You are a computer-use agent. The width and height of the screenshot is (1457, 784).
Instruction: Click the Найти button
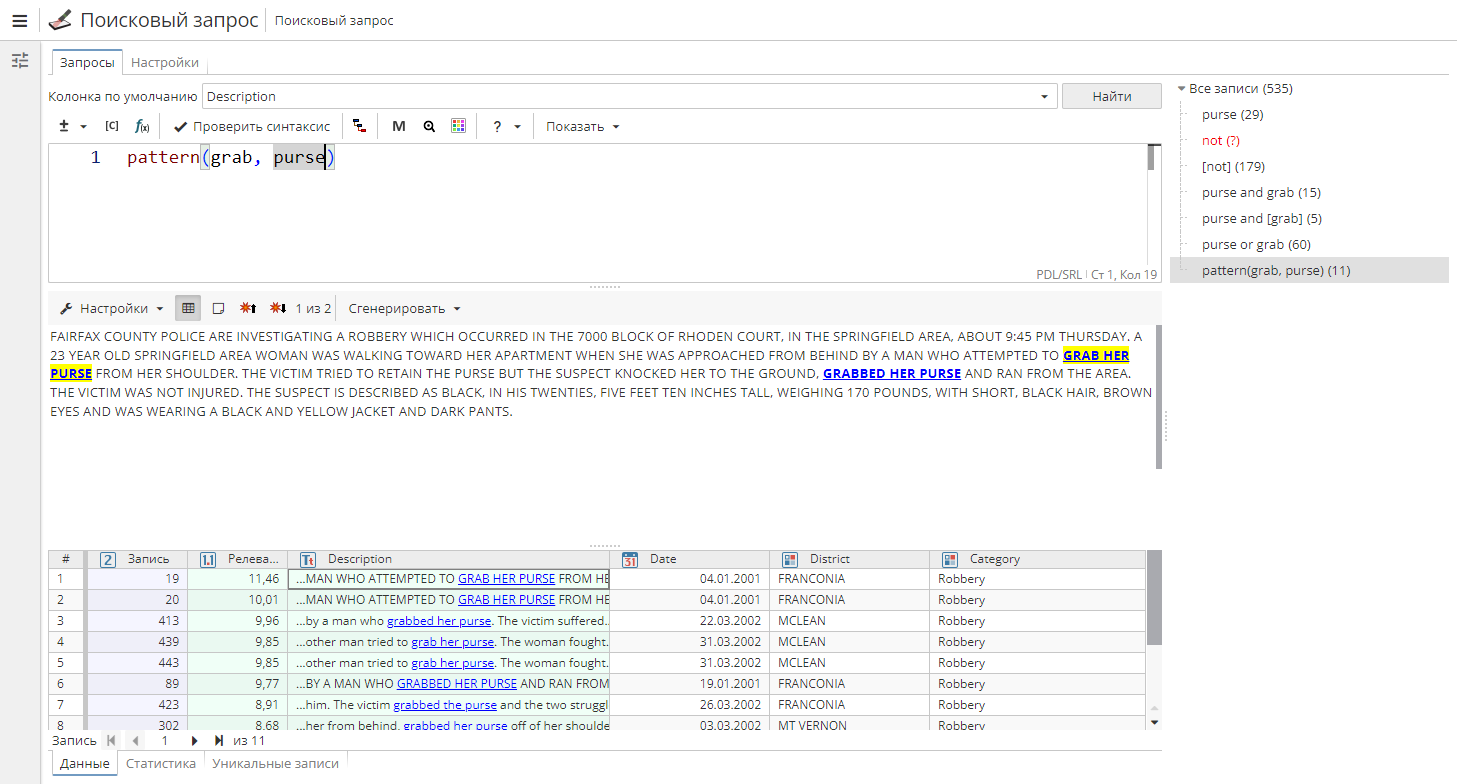click(x=1112, y=97)
